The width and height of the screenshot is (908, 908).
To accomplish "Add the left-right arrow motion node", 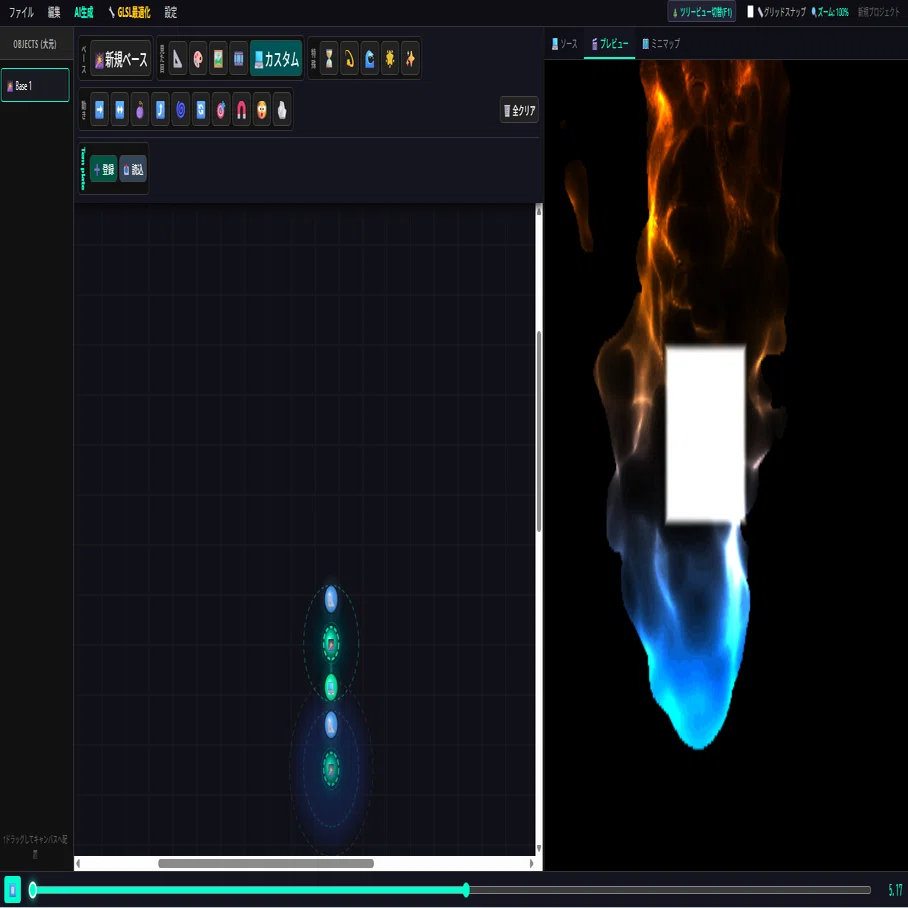I will point(120,109).
